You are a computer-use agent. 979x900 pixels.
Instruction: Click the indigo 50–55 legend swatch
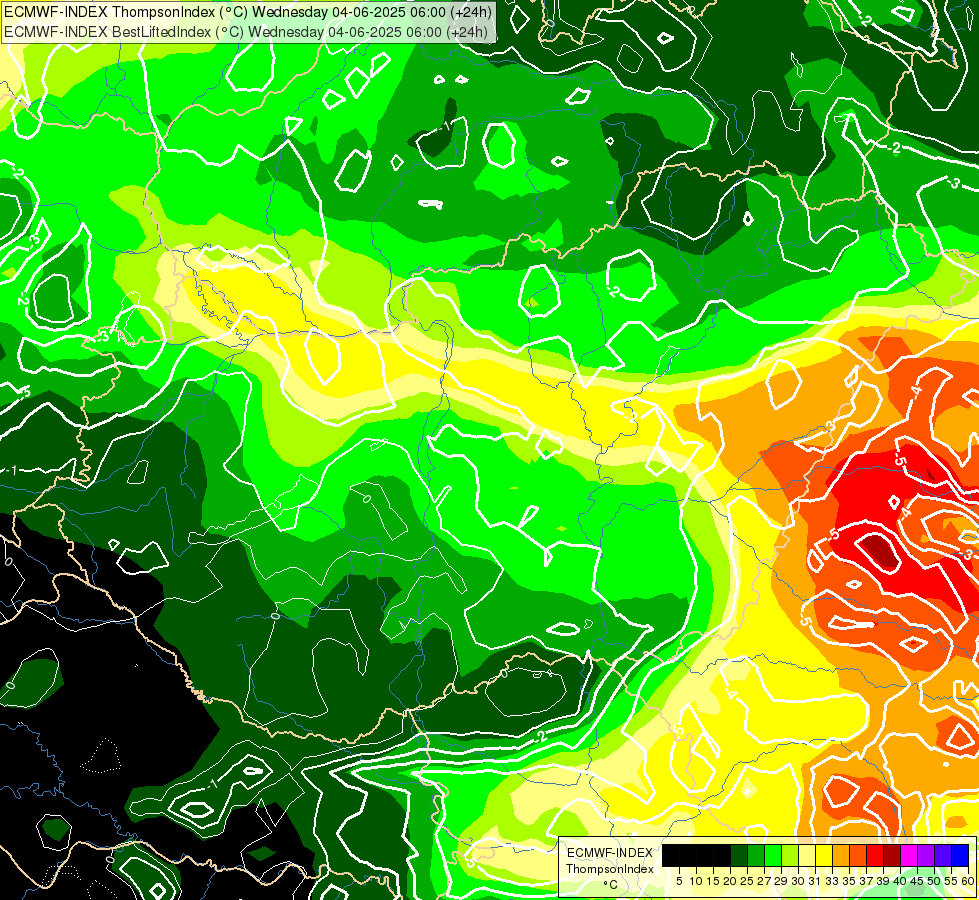[943, 856]
